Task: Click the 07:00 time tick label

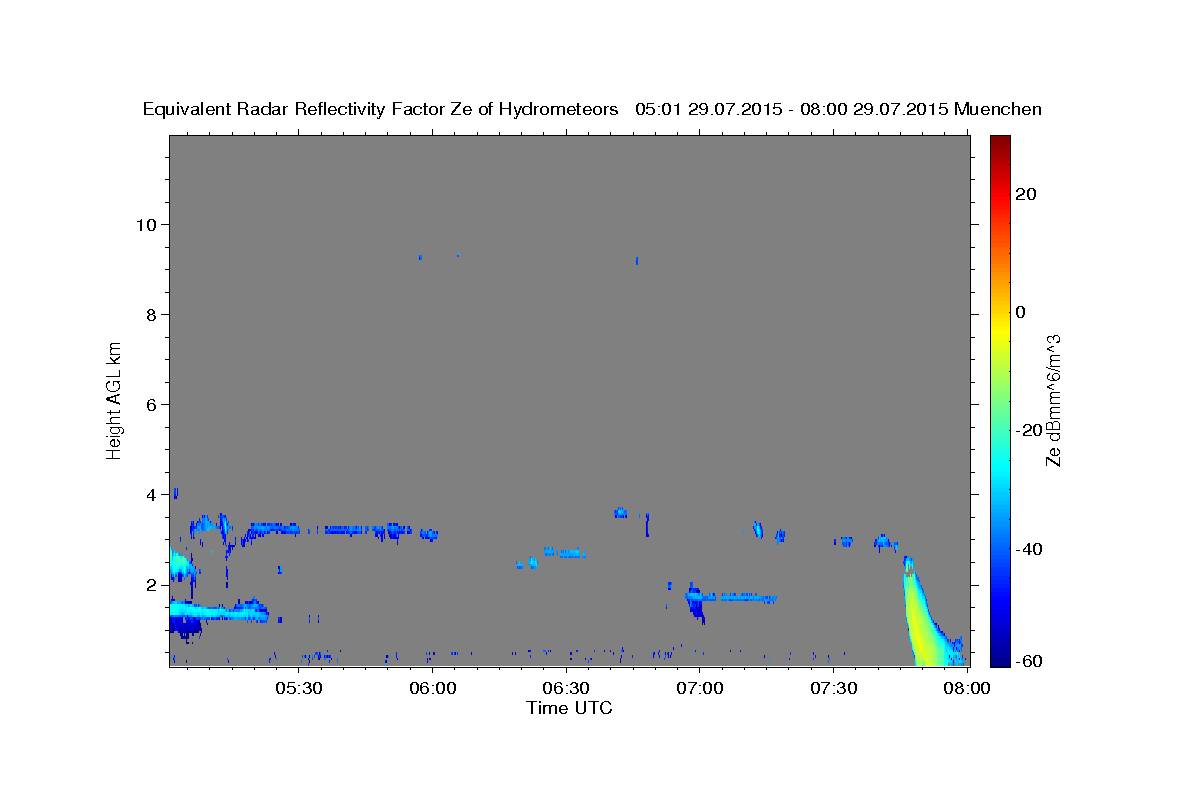Action: click(x=699, y=688)
